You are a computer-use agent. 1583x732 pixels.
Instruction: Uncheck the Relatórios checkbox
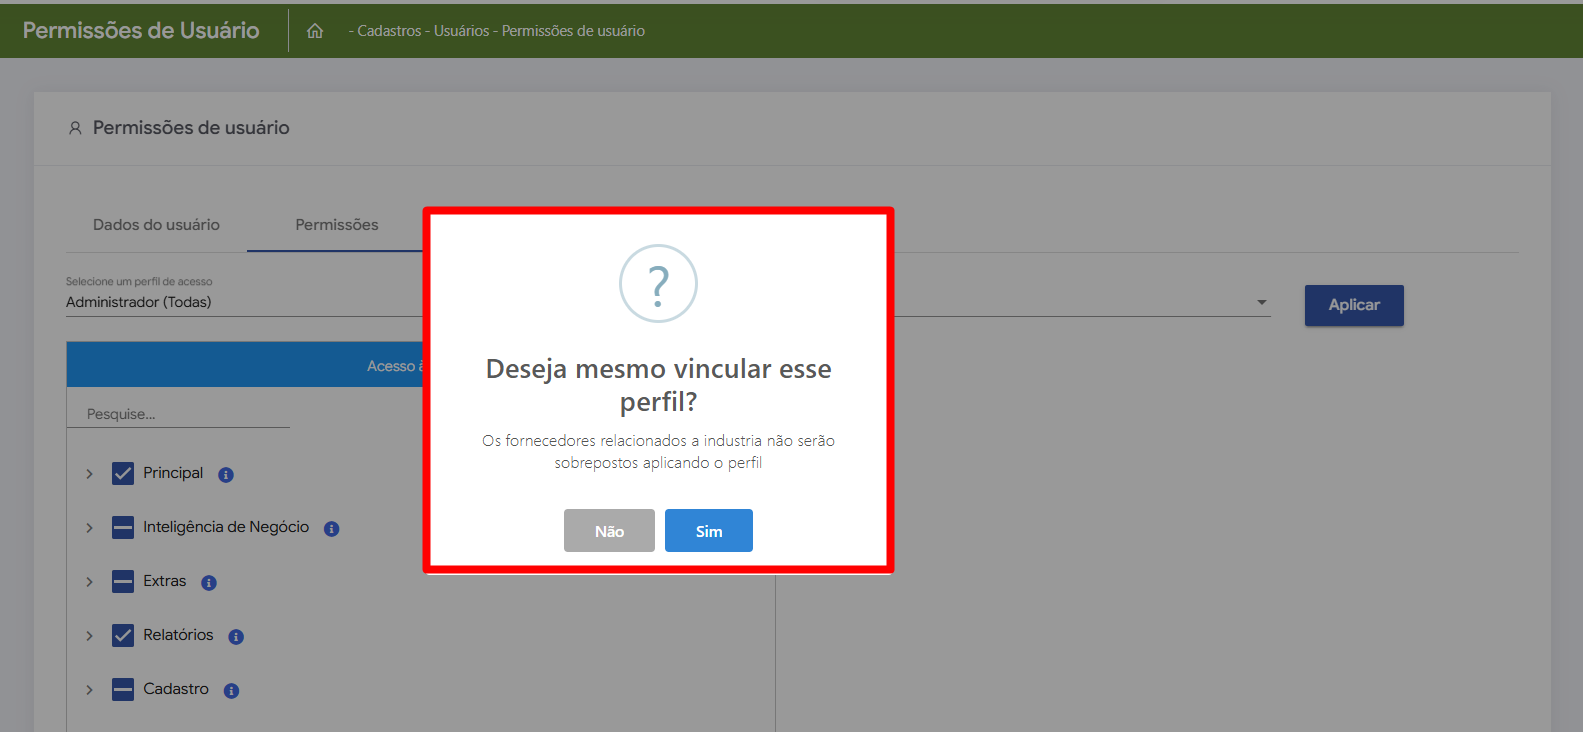(x=123, y=636)
